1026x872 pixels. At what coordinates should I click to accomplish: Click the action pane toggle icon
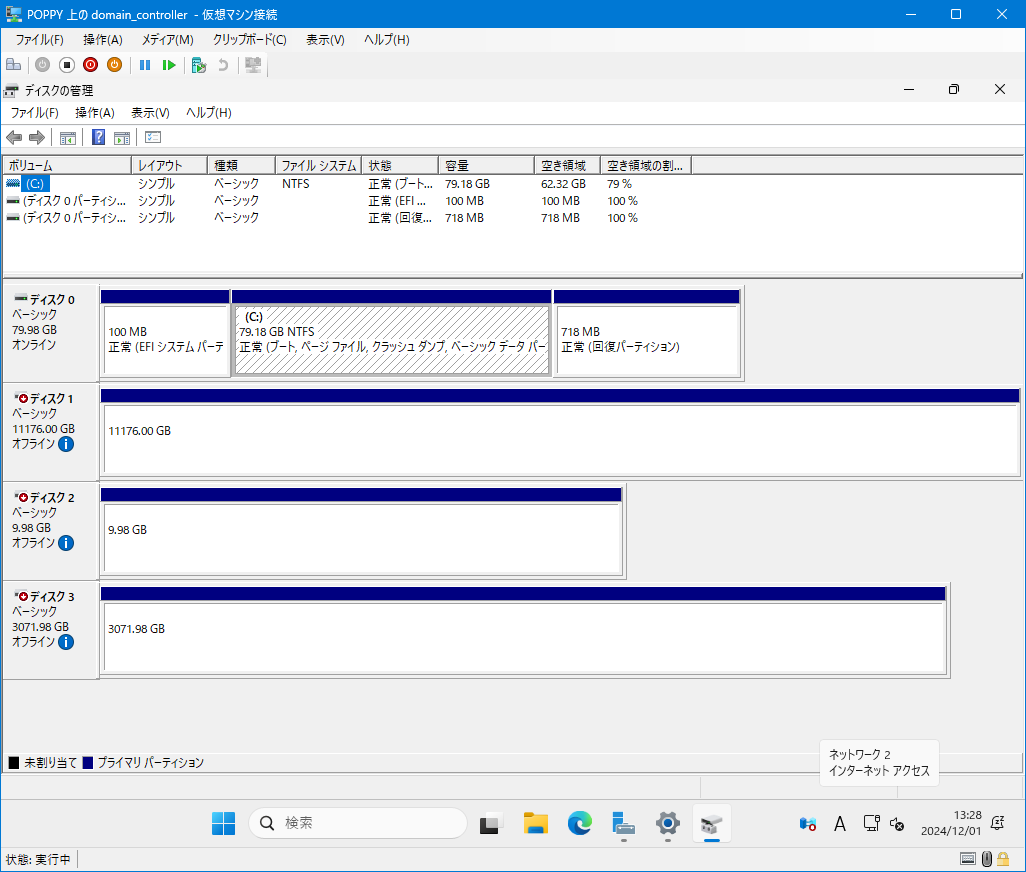click(122, 137)
